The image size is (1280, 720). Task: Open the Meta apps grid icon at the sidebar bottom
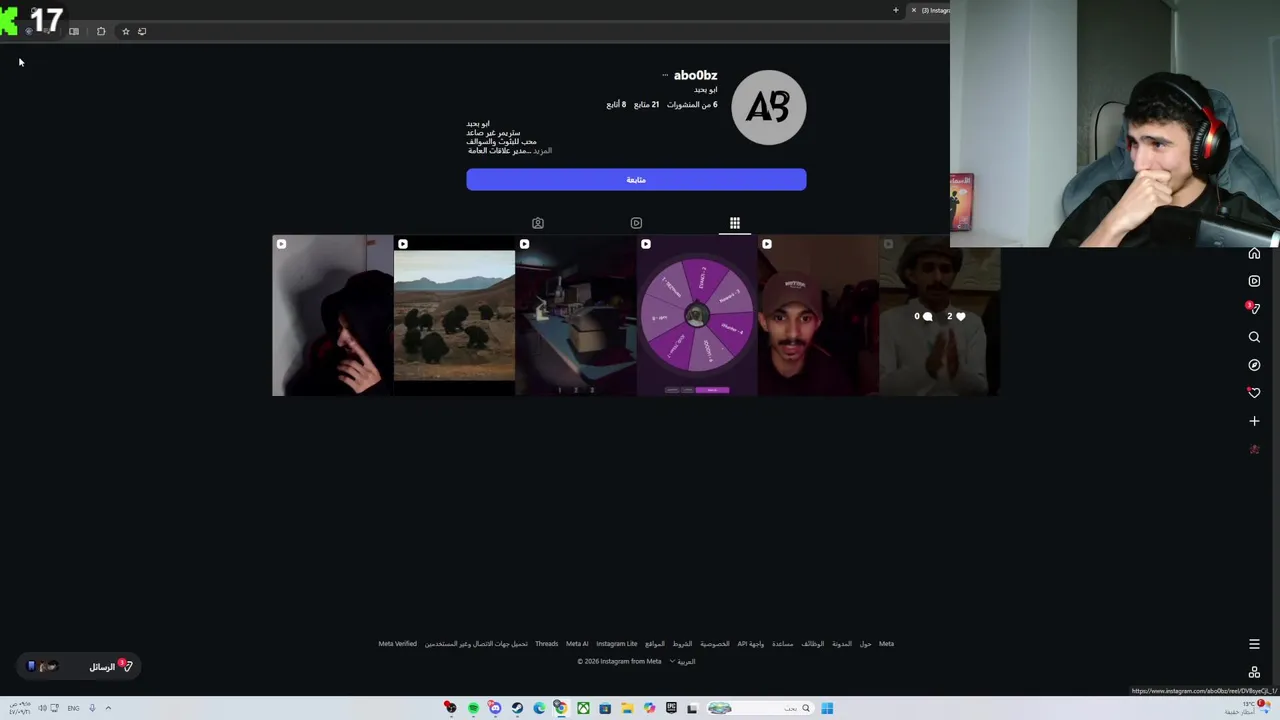[1254, 672]
